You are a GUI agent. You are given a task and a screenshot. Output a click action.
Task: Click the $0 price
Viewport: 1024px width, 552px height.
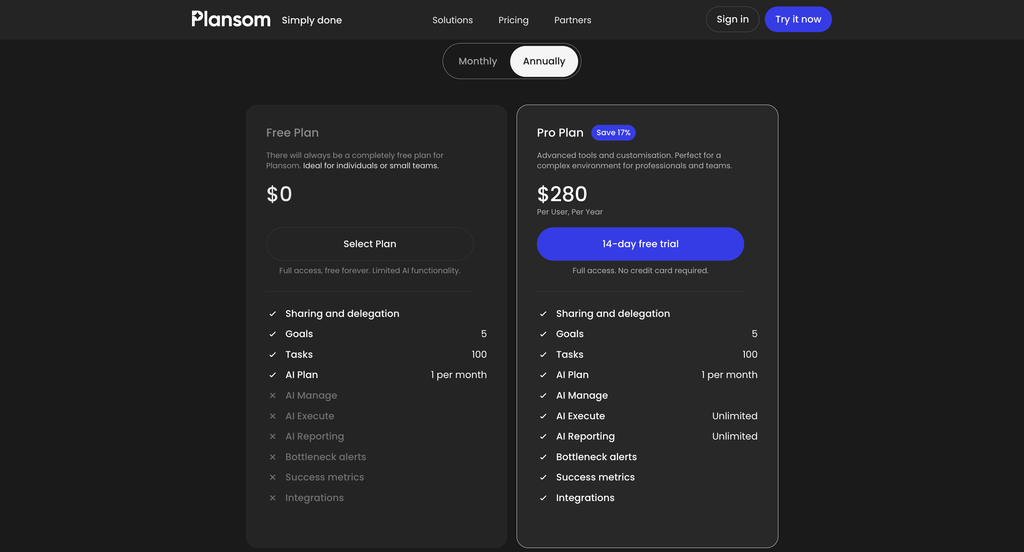coord(279,194)
